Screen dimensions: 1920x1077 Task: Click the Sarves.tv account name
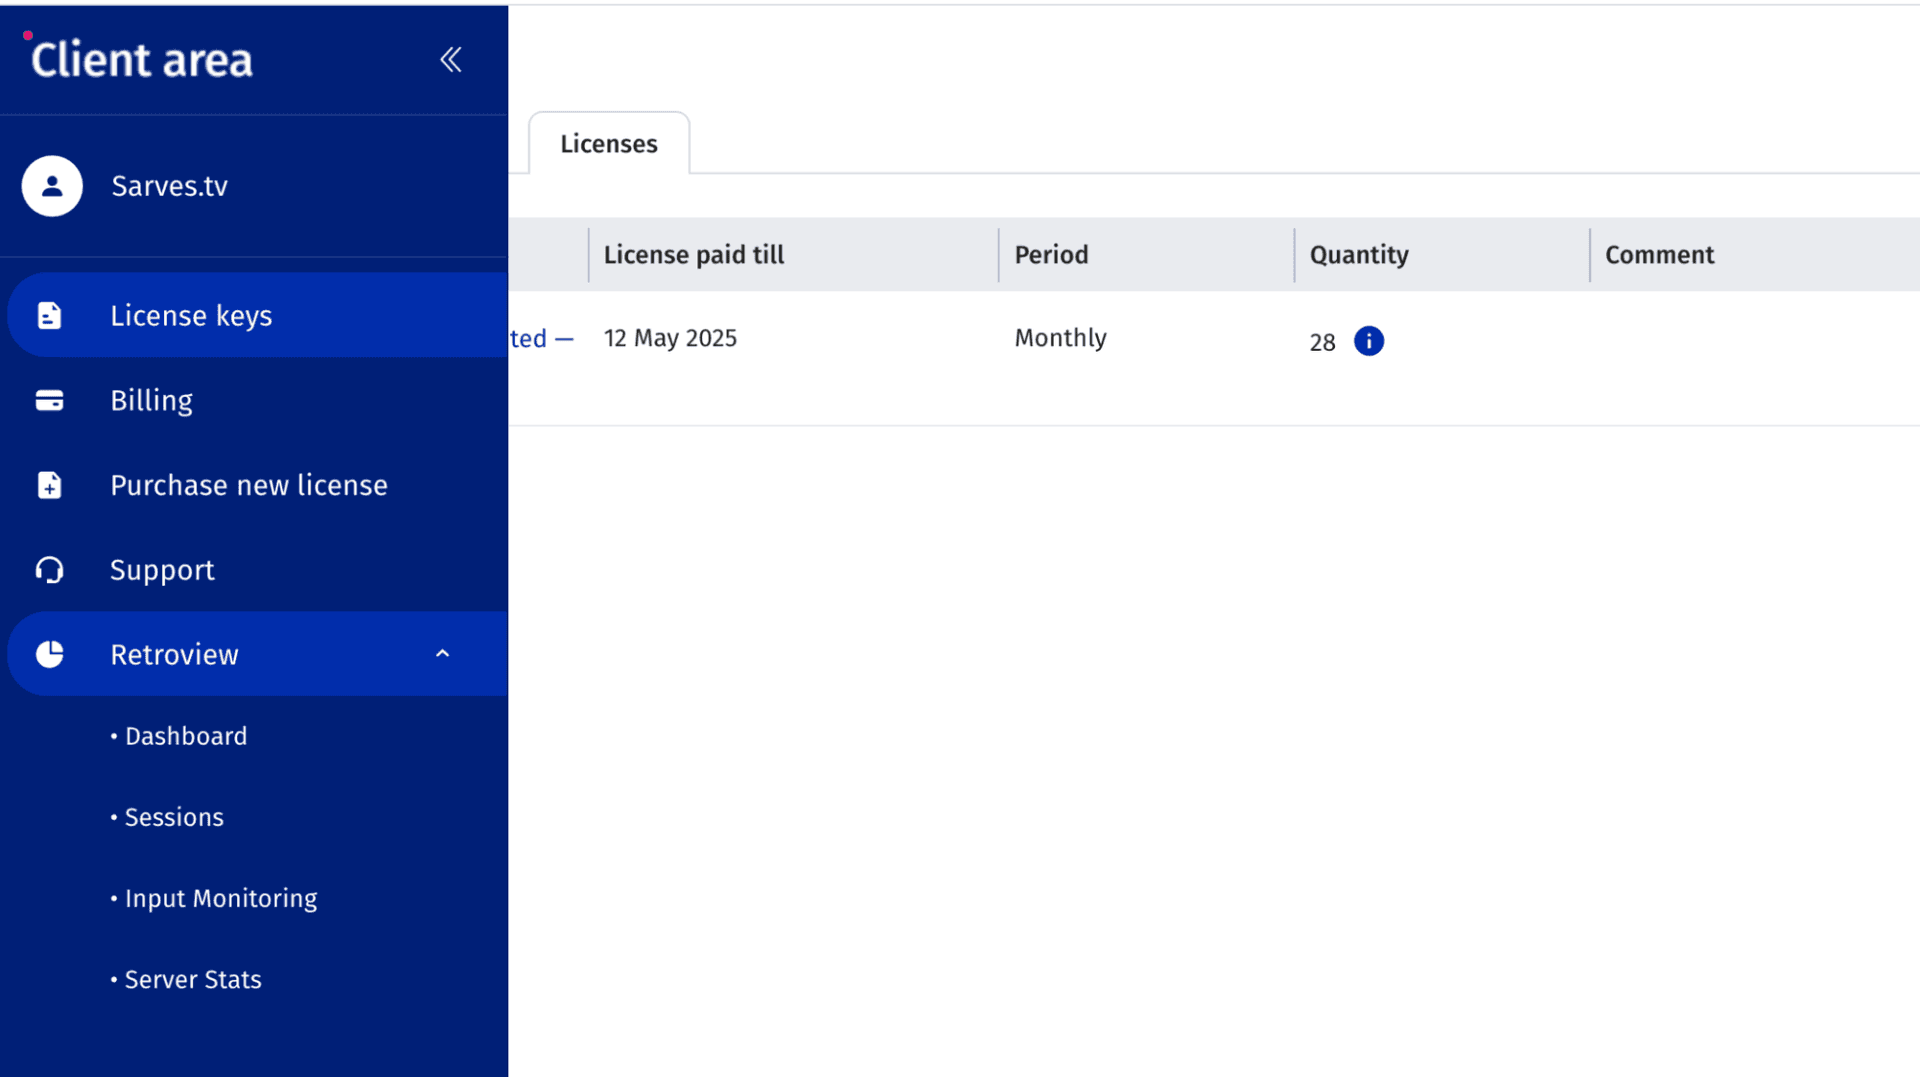click(x=169, y=186)
